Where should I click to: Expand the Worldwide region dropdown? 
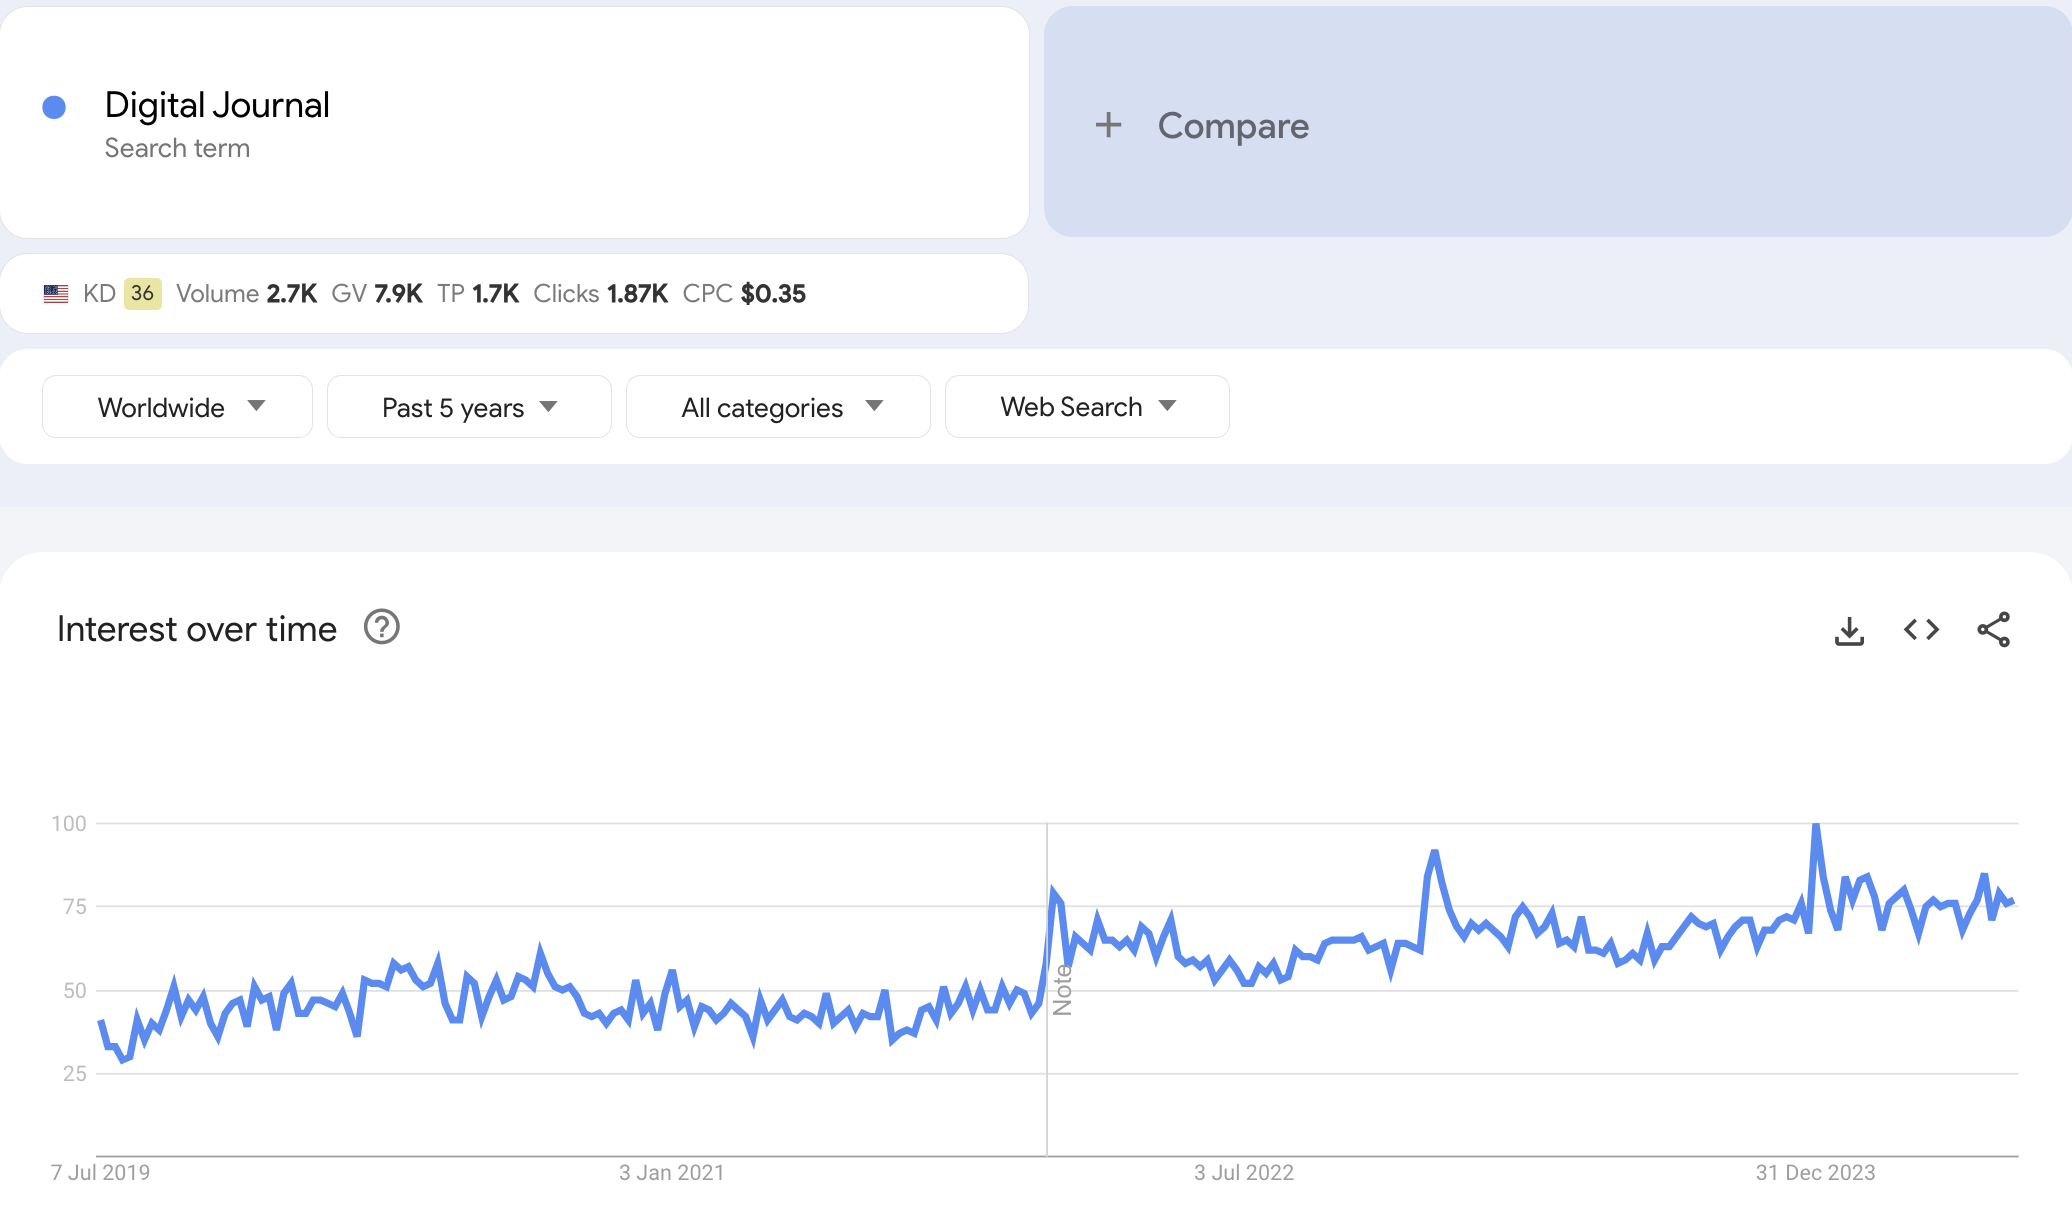[177, 407]
